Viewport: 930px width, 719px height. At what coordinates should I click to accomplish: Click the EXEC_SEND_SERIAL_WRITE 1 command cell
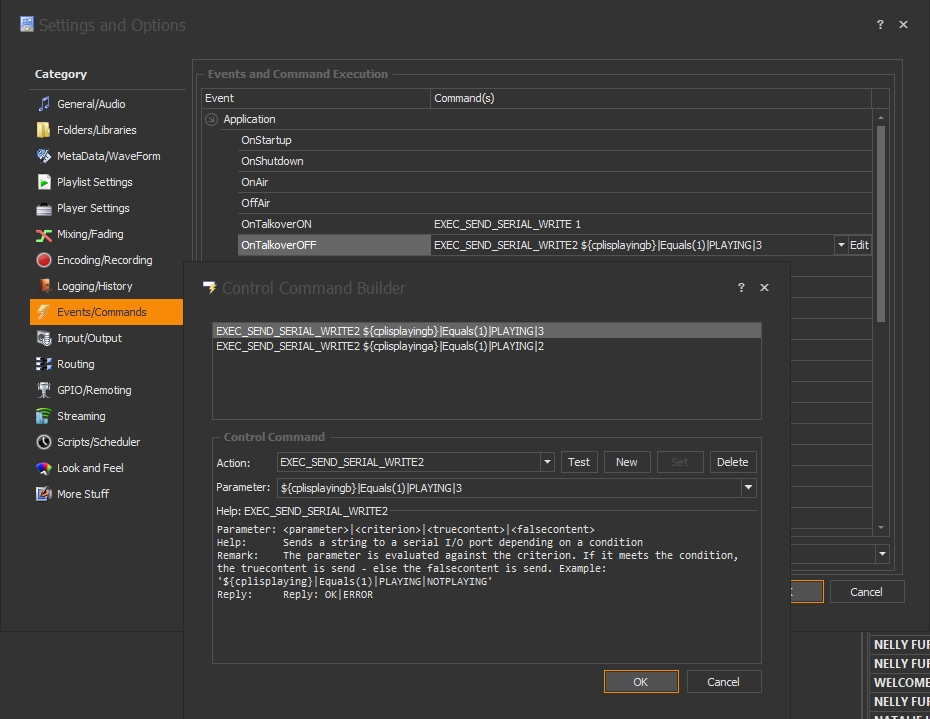[x=651, y=224]
